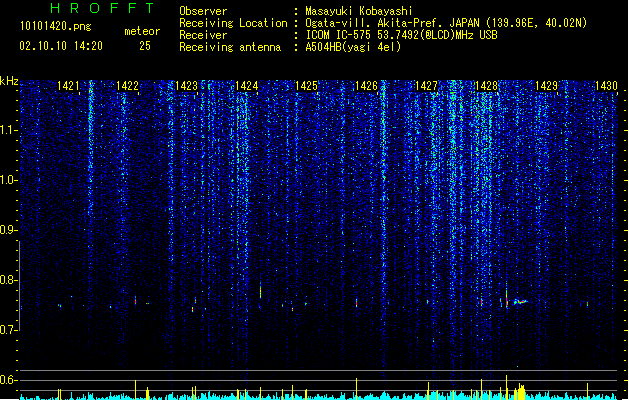Click the ICOM IC-575 receiver details

tap(401, 35)
